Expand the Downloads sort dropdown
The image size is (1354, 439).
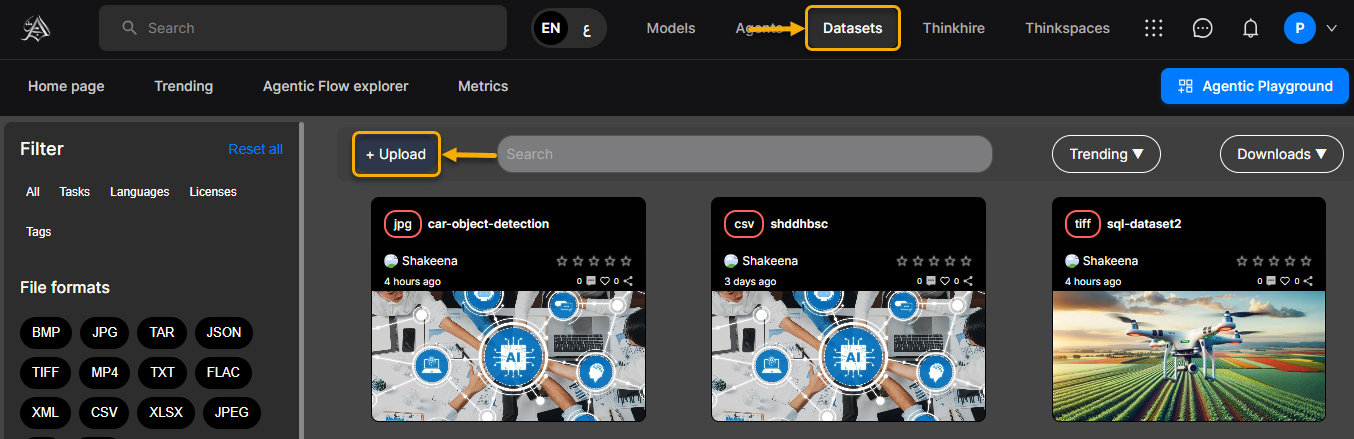tap(1281, 154)
